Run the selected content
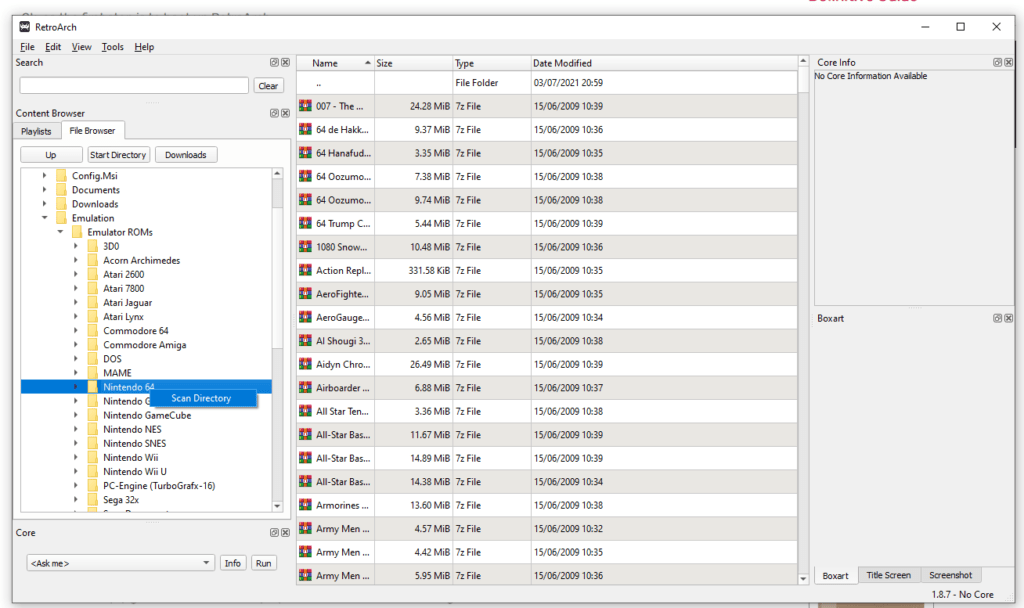The width and height of the screenshot is (1024, 608). click(264, 563)
